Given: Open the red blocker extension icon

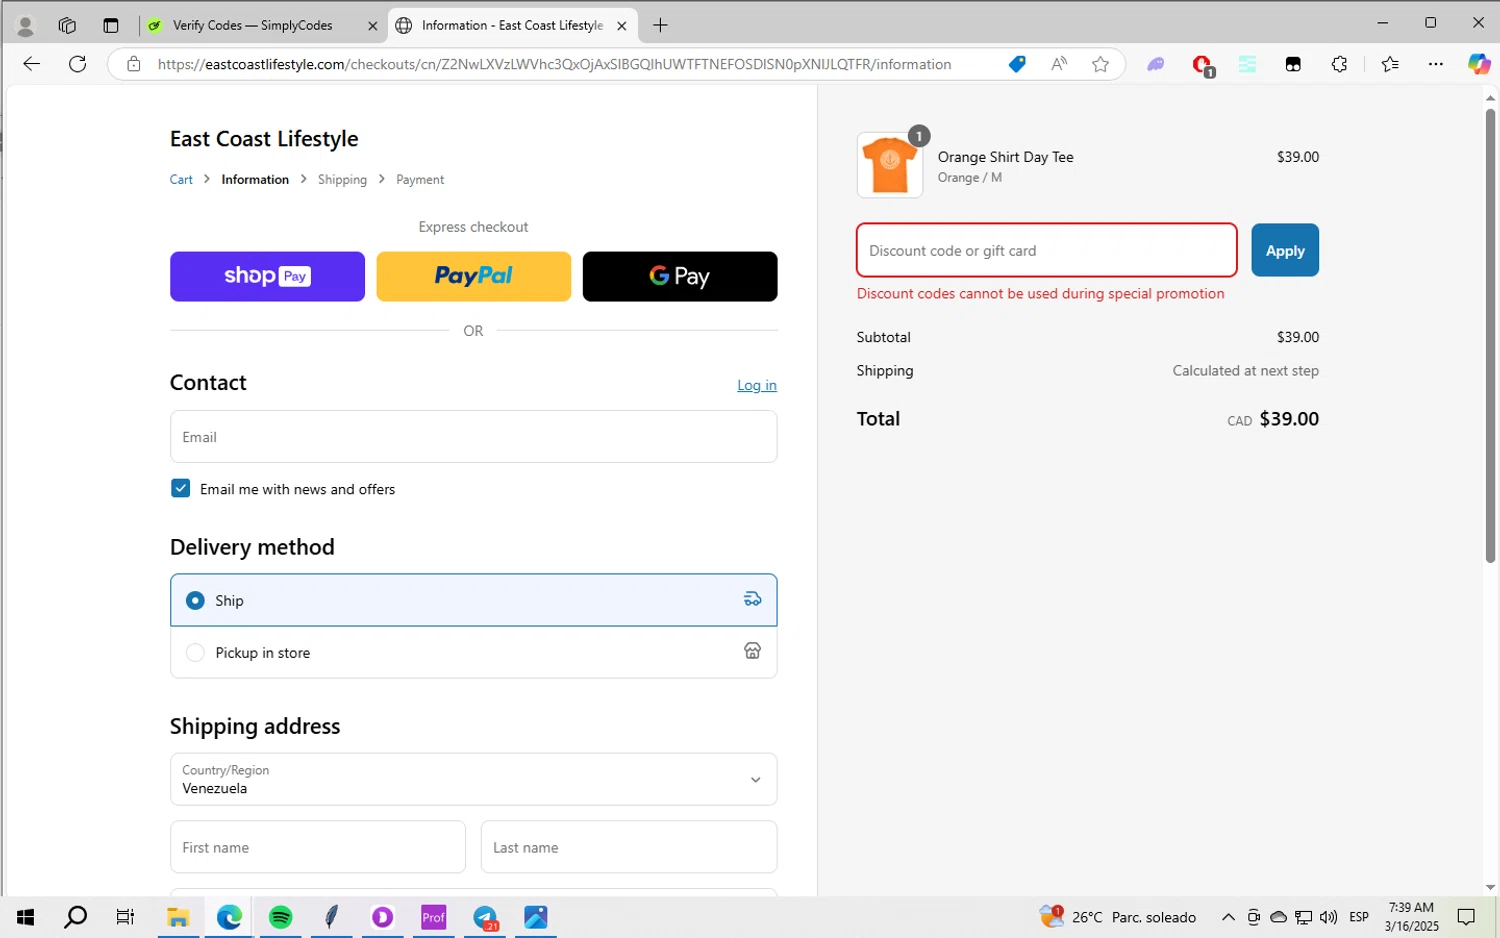Looking at the screenshot, I should 1203,65.
